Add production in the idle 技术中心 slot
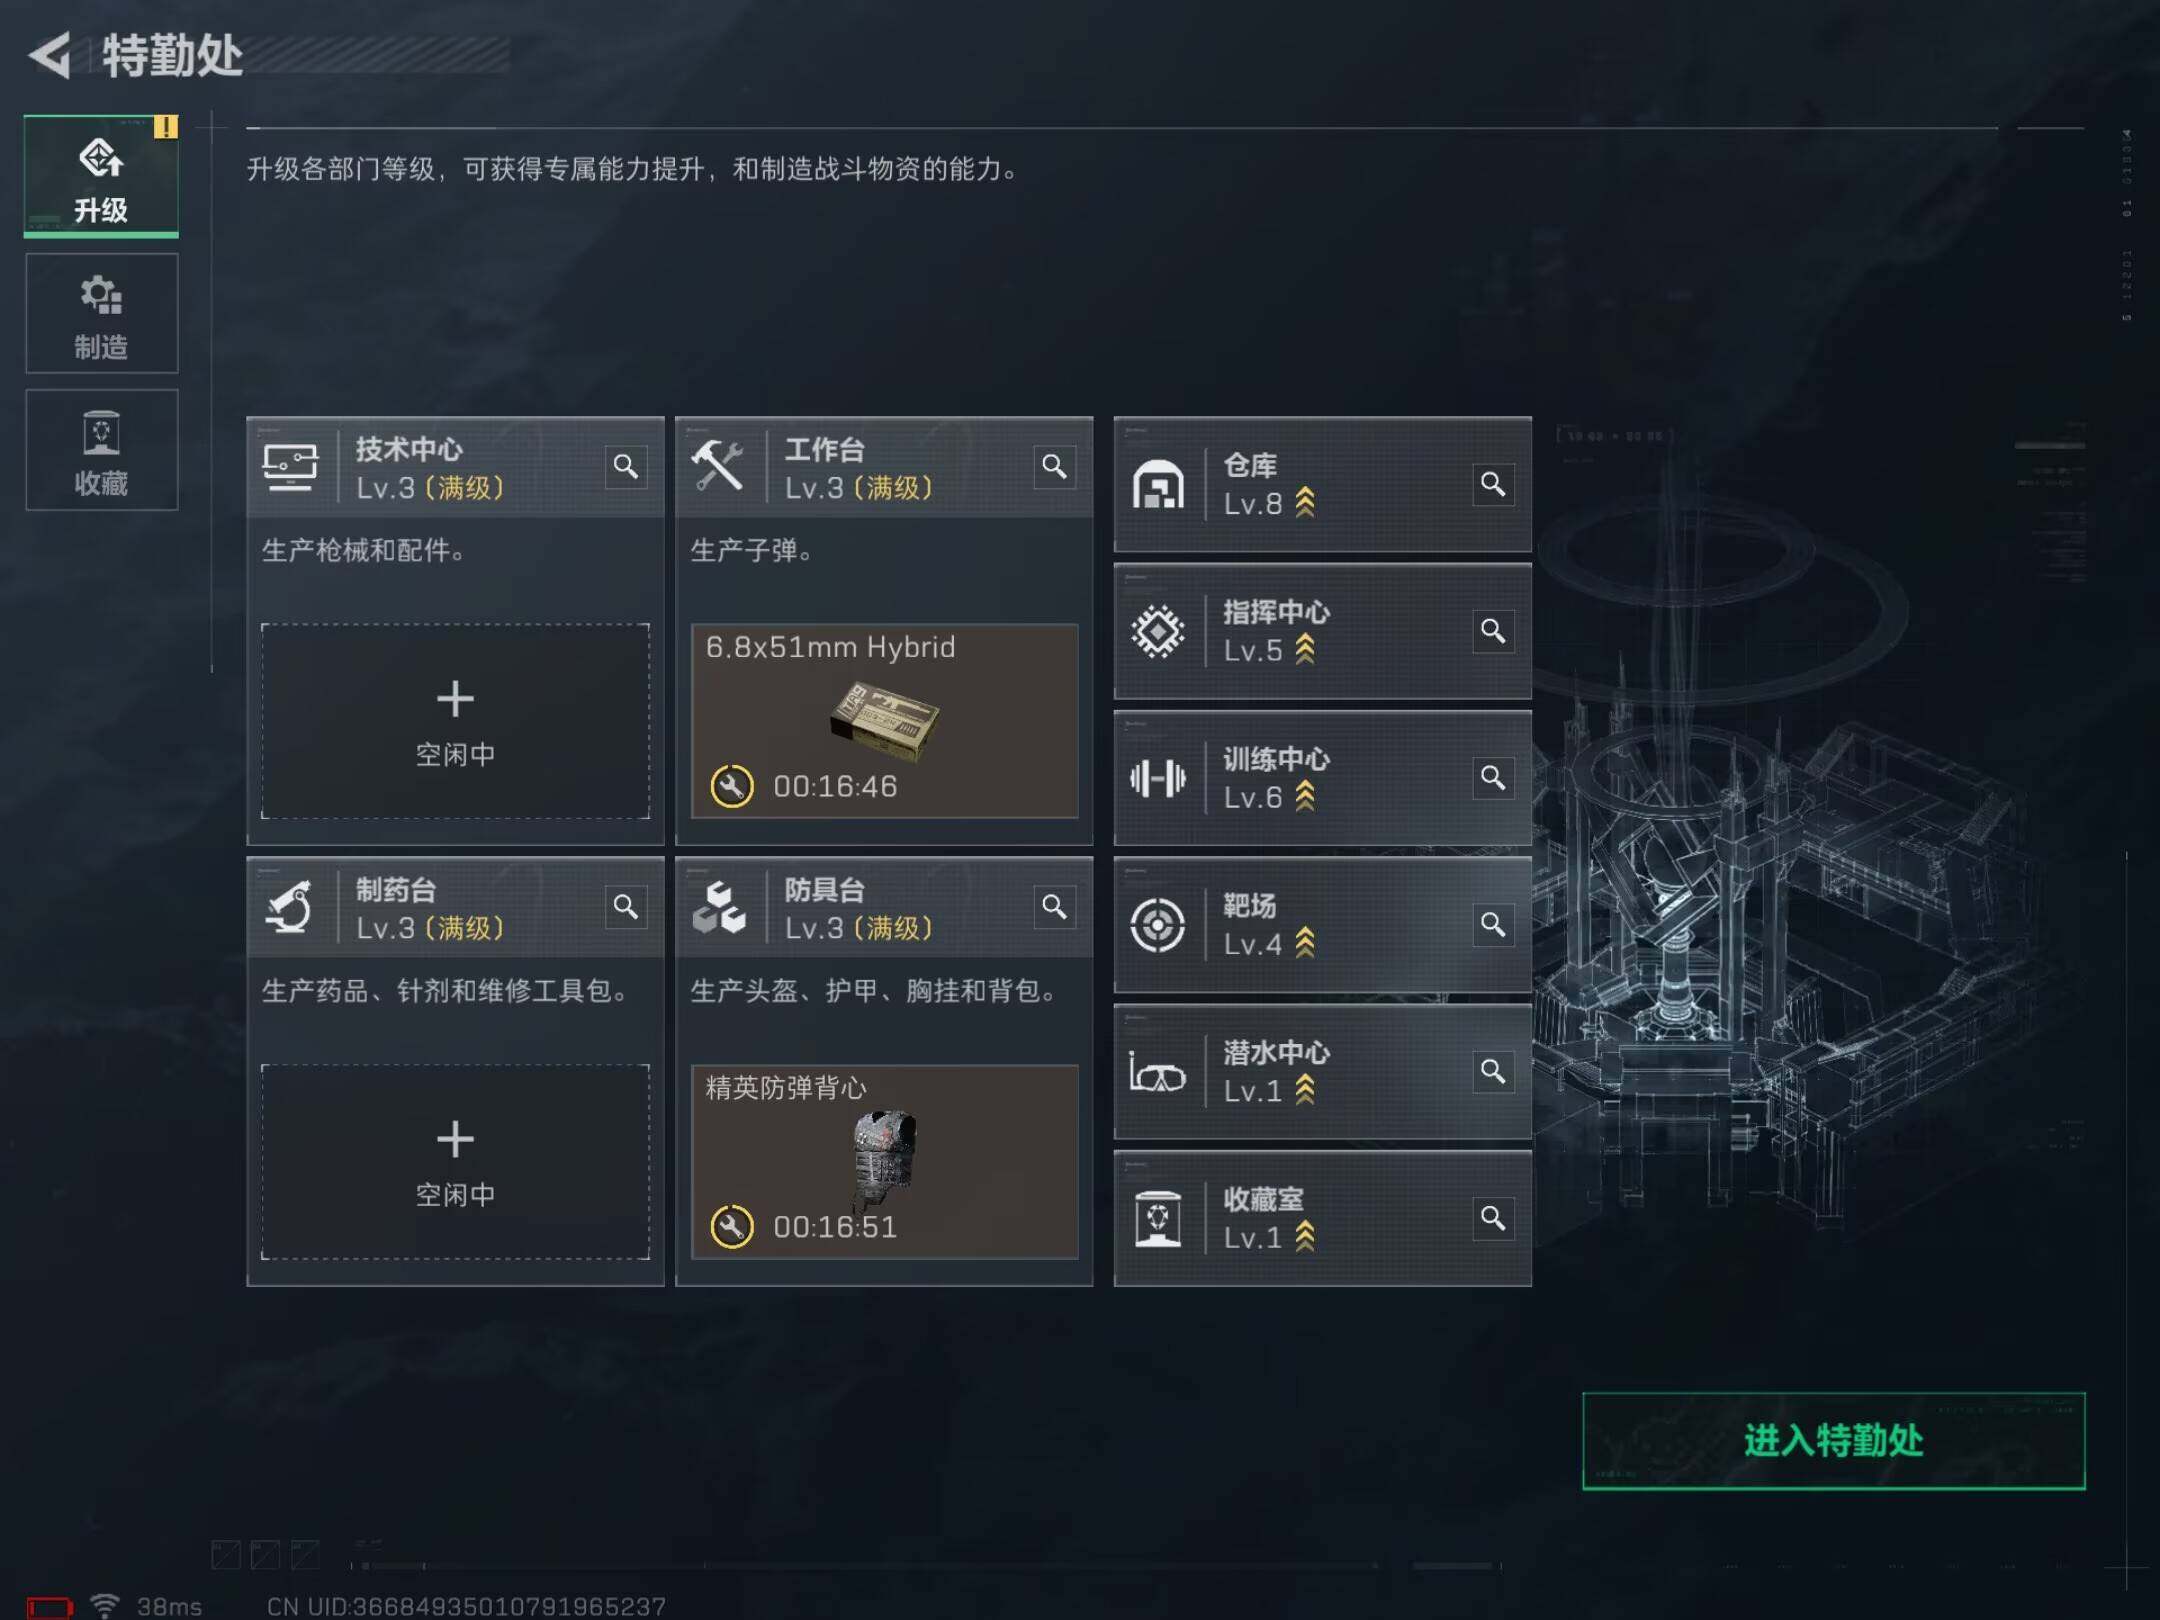The image size is (2160, 1620). pyautogui.click(x=455, y=721)
